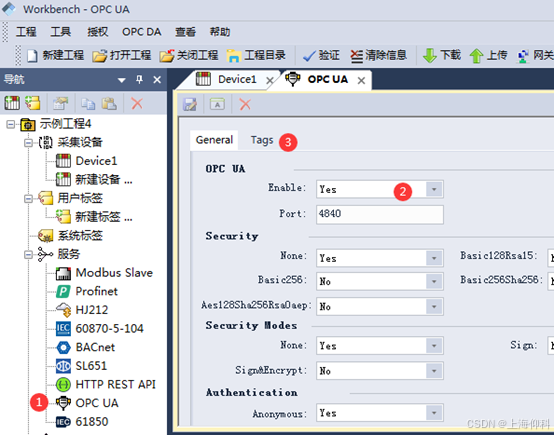Screen dimensions: 554x435
Task: Open the navigation panel dropdown arrow
Action: [122, 80]
